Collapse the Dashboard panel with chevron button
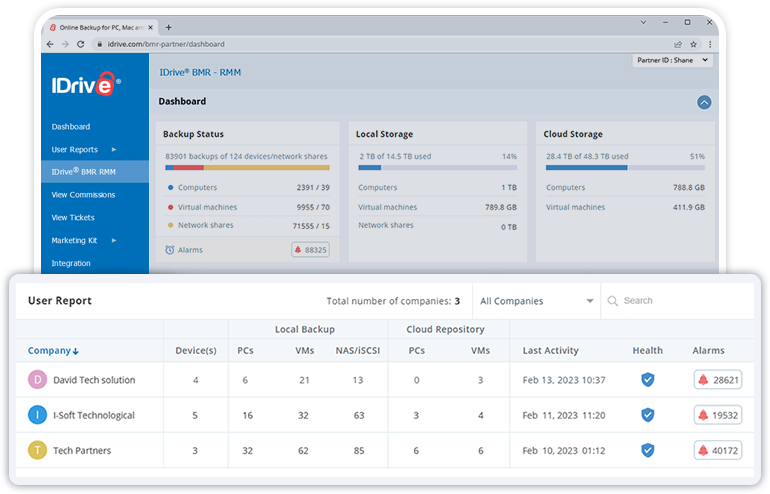The image size is (770, 494). (704, 102)
